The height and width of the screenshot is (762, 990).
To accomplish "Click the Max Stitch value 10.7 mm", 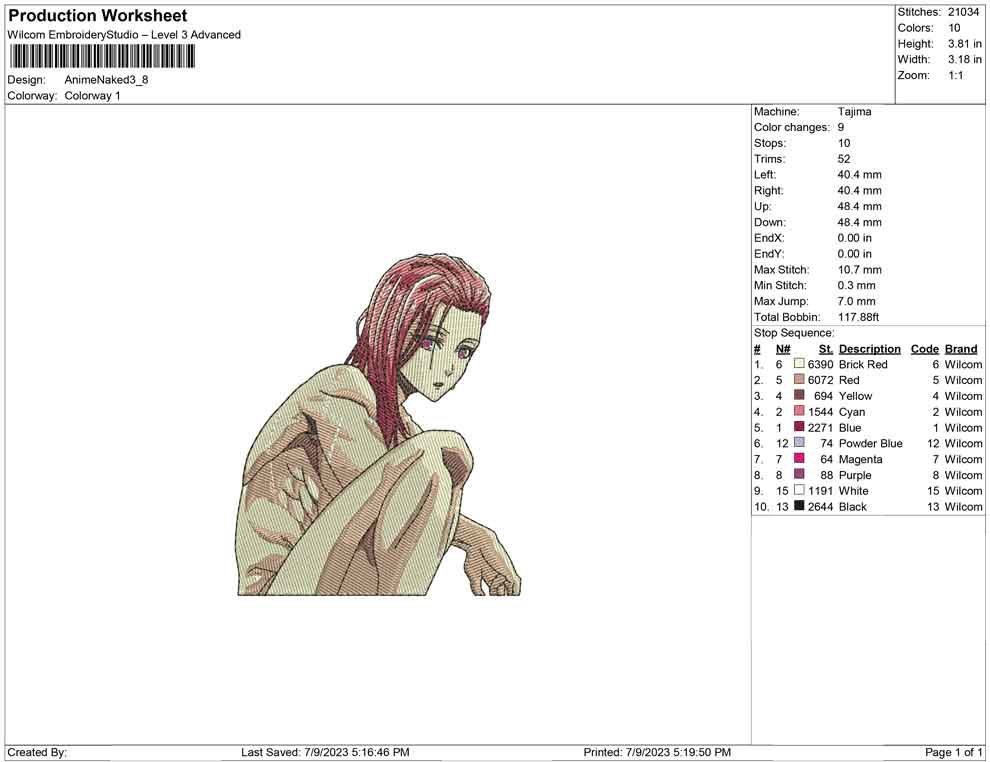I will [860, 270].
